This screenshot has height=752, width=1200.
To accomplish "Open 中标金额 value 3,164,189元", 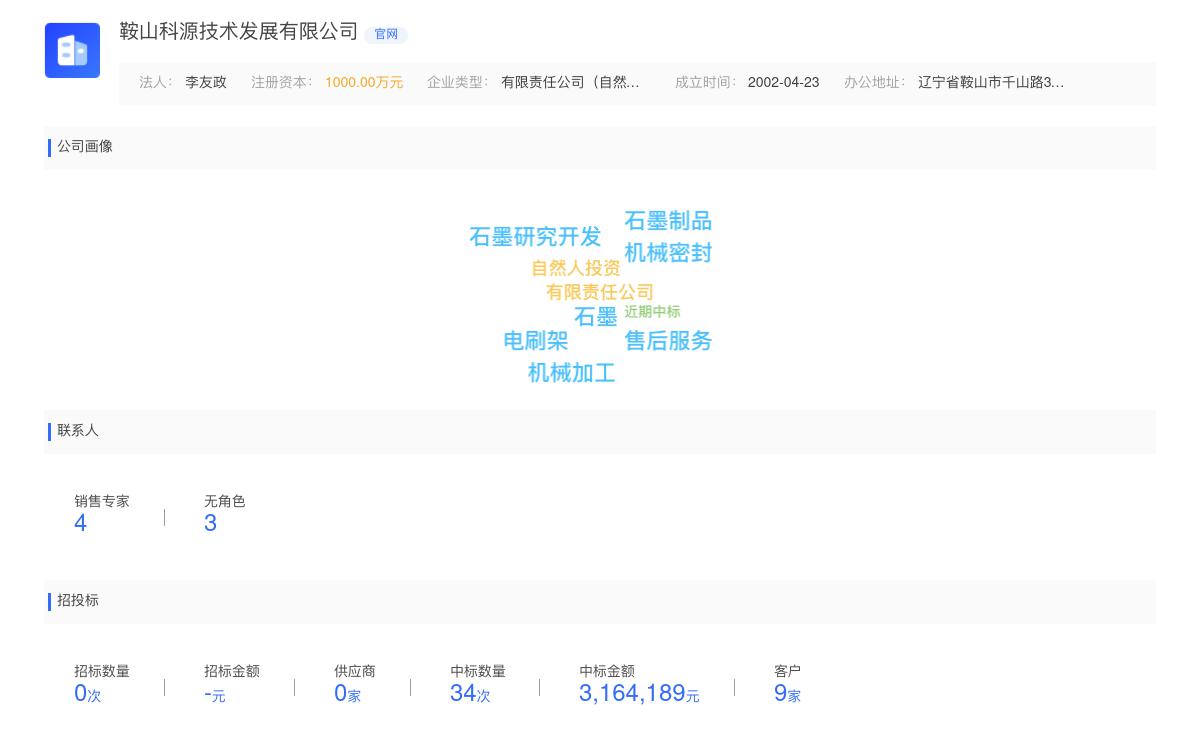I will 639,693.
